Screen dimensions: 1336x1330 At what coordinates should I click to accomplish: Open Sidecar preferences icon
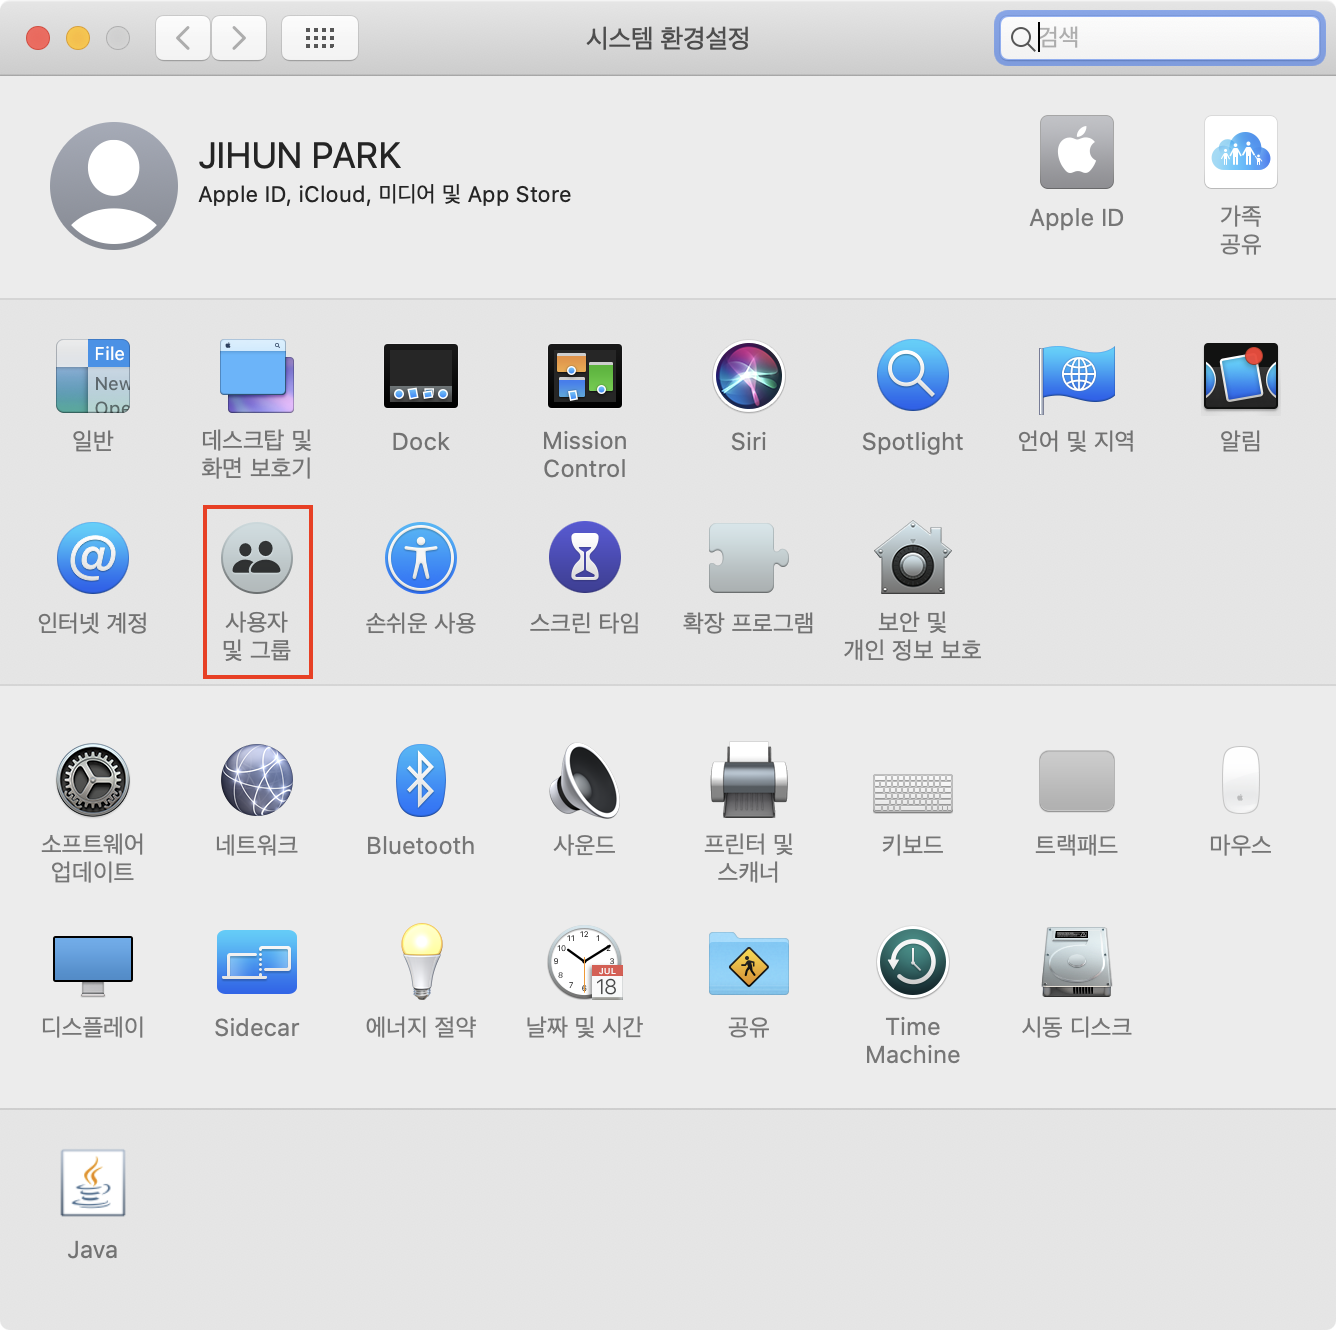tap(257, 962)
